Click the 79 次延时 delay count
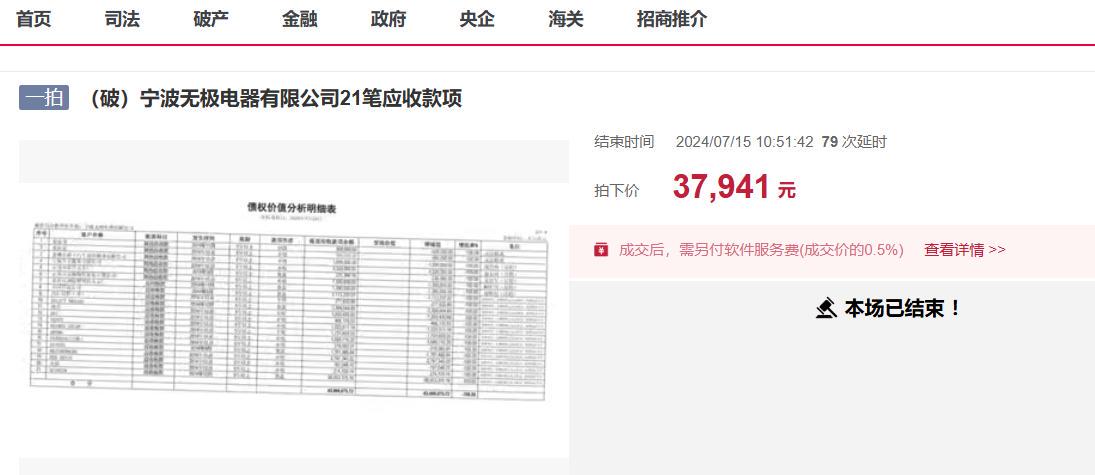This screenshot has width=1095, height=475. click(x=854, y=142)
